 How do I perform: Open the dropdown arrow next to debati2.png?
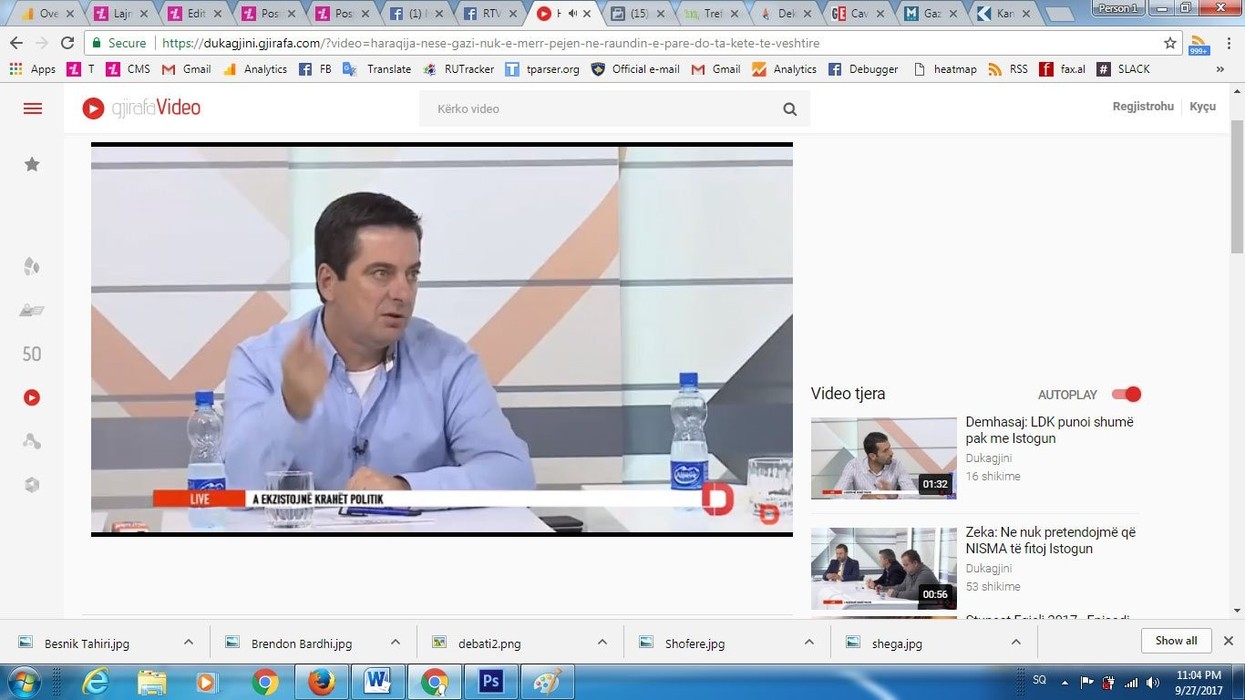[x=602, y=642]
